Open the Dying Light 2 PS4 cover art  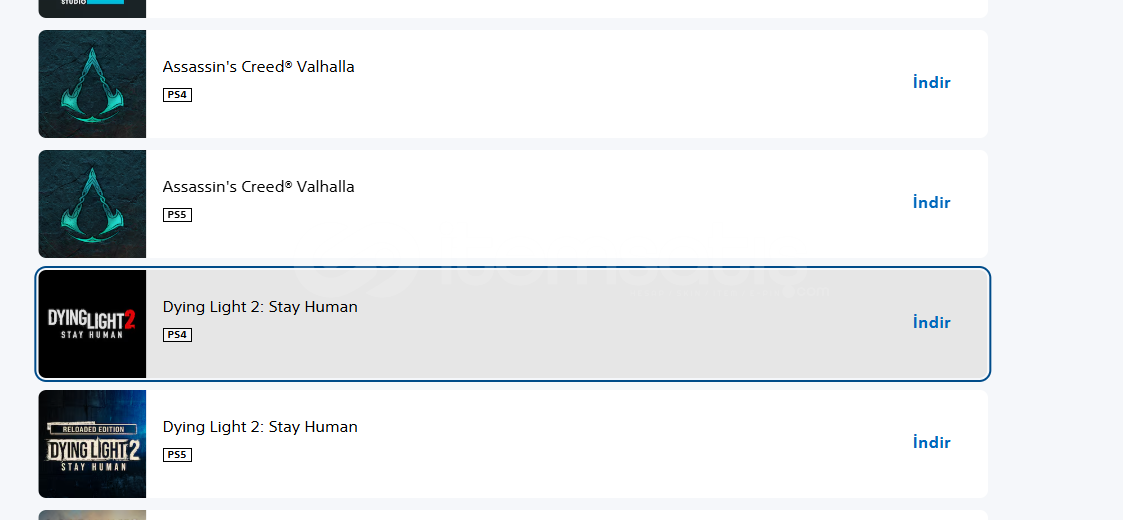[92, 324]
